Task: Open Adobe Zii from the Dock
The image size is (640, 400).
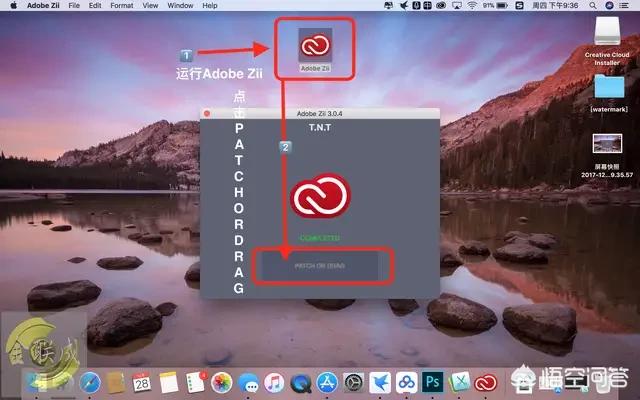Action: click(486, 383)
